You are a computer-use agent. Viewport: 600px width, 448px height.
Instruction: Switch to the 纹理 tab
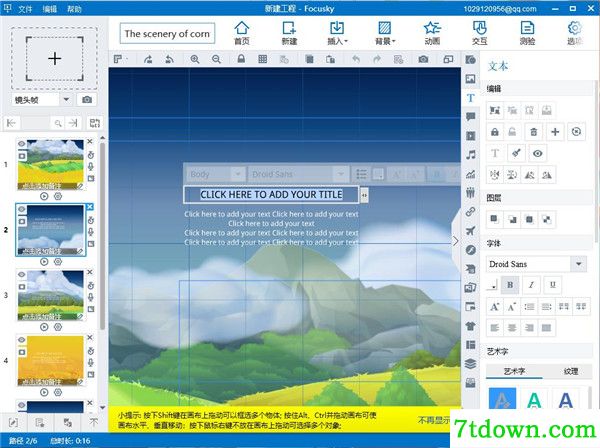click(571, 371)
